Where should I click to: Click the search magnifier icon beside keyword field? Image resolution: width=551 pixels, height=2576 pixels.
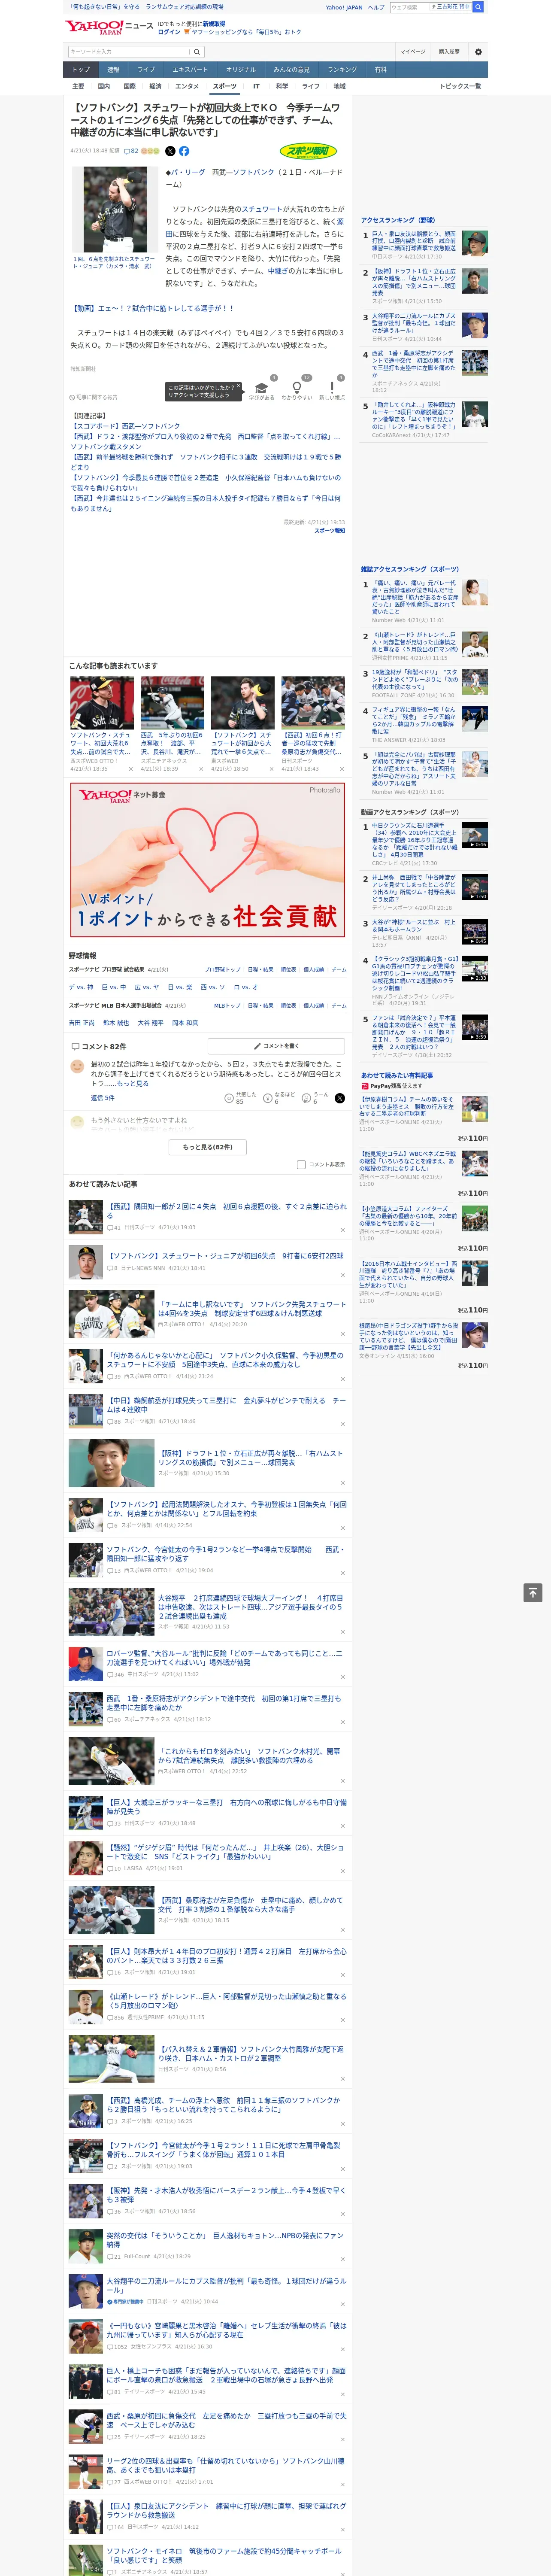click(197, 52)
